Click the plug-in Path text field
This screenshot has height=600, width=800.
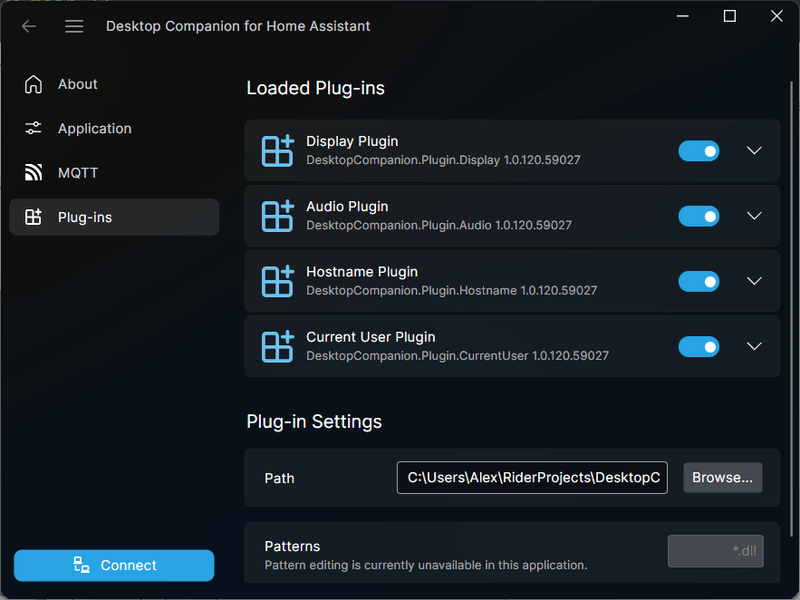pos(532,478)
